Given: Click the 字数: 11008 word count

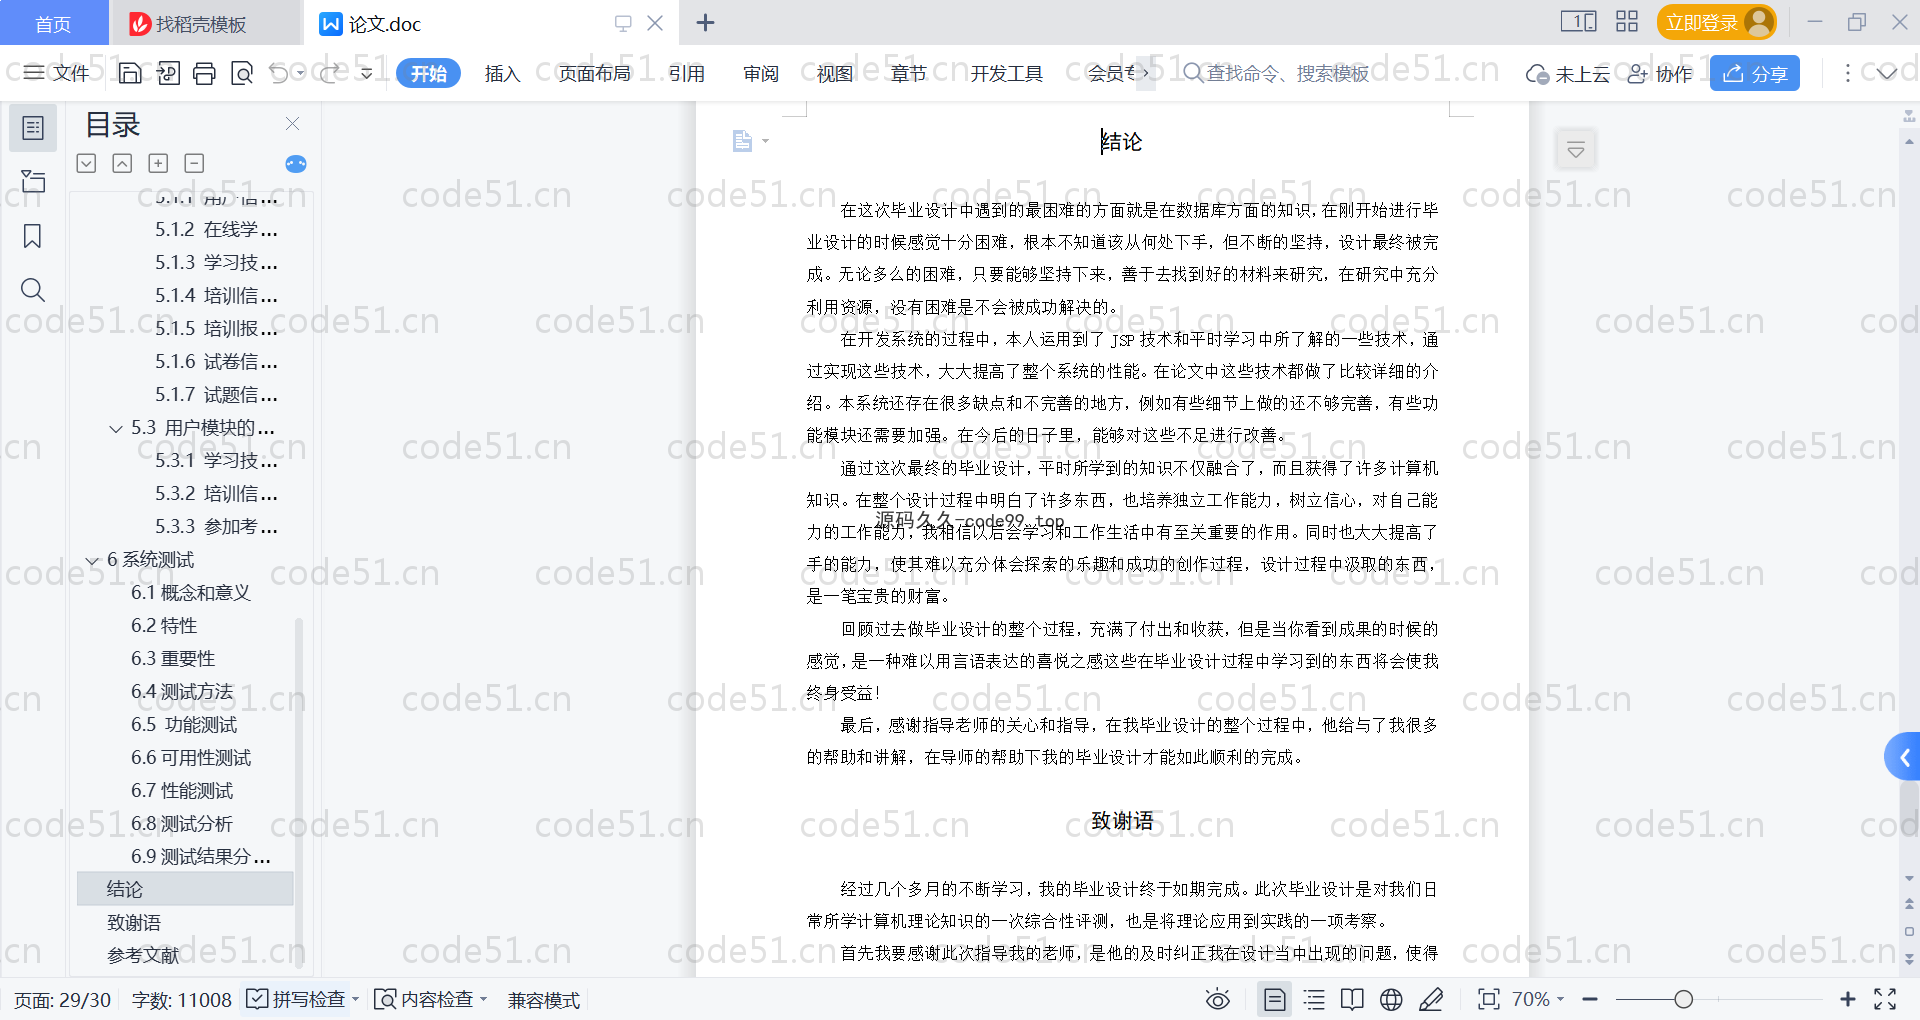Looking at the screenshot, I should click(x=181, y=1000).
